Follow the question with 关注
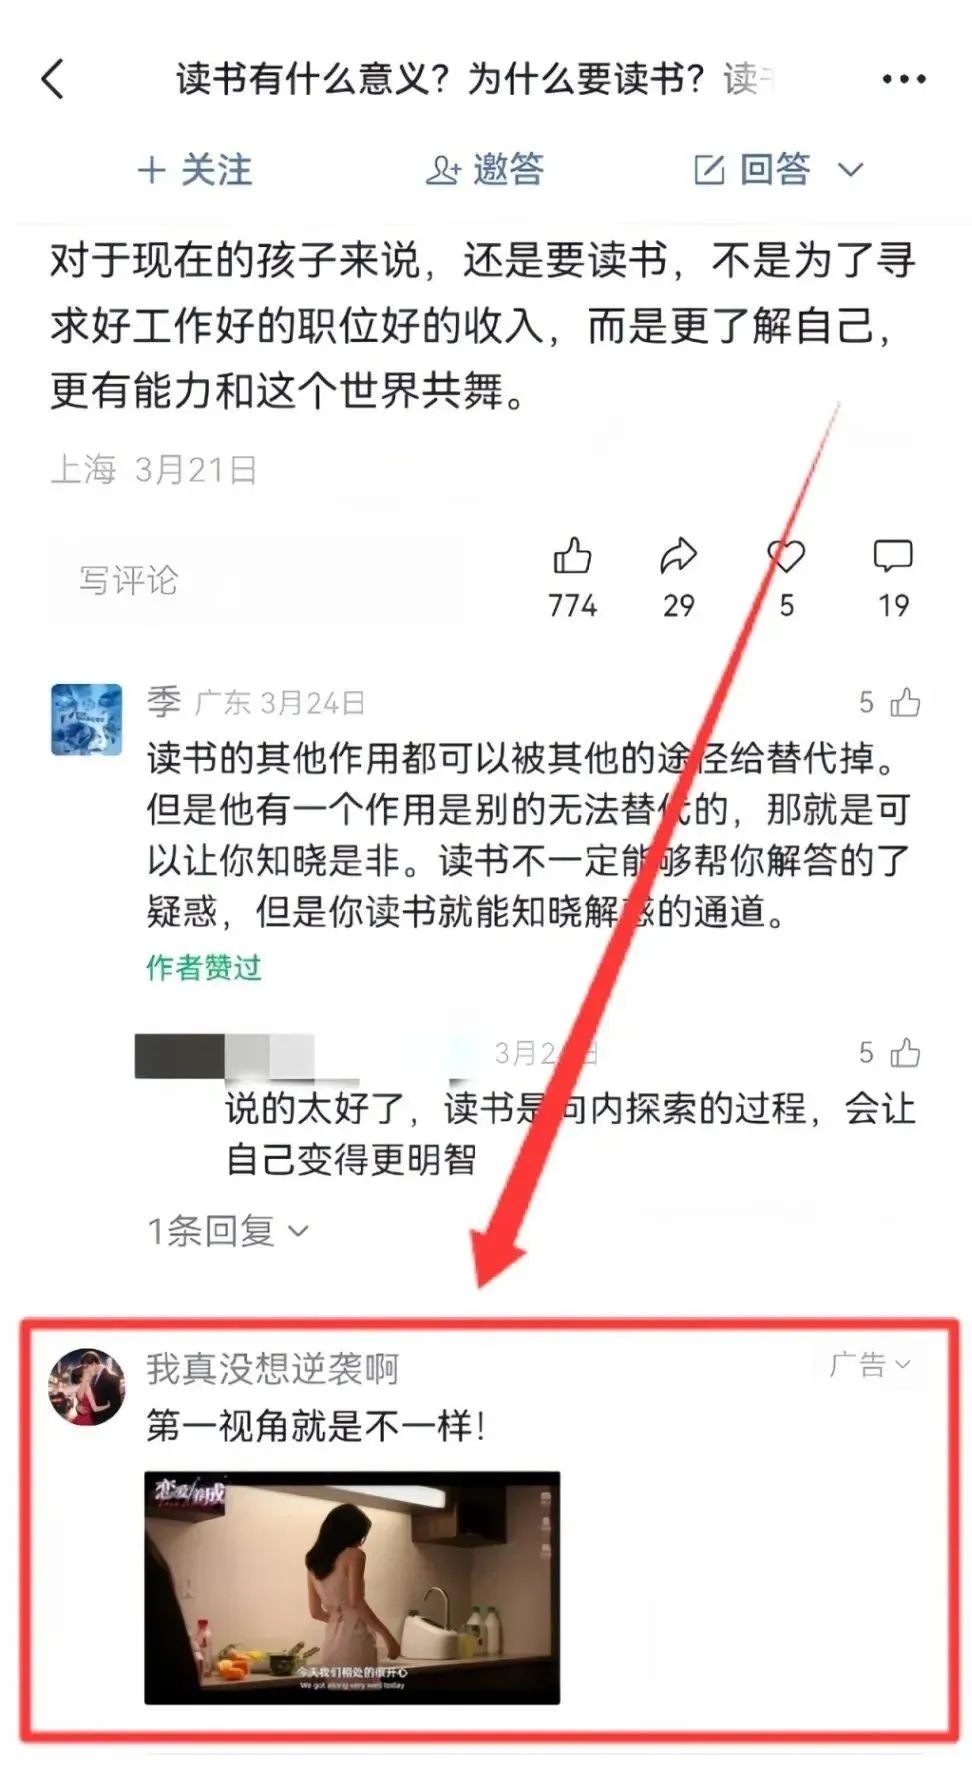 pyautogui.click(x=195, y=169)
